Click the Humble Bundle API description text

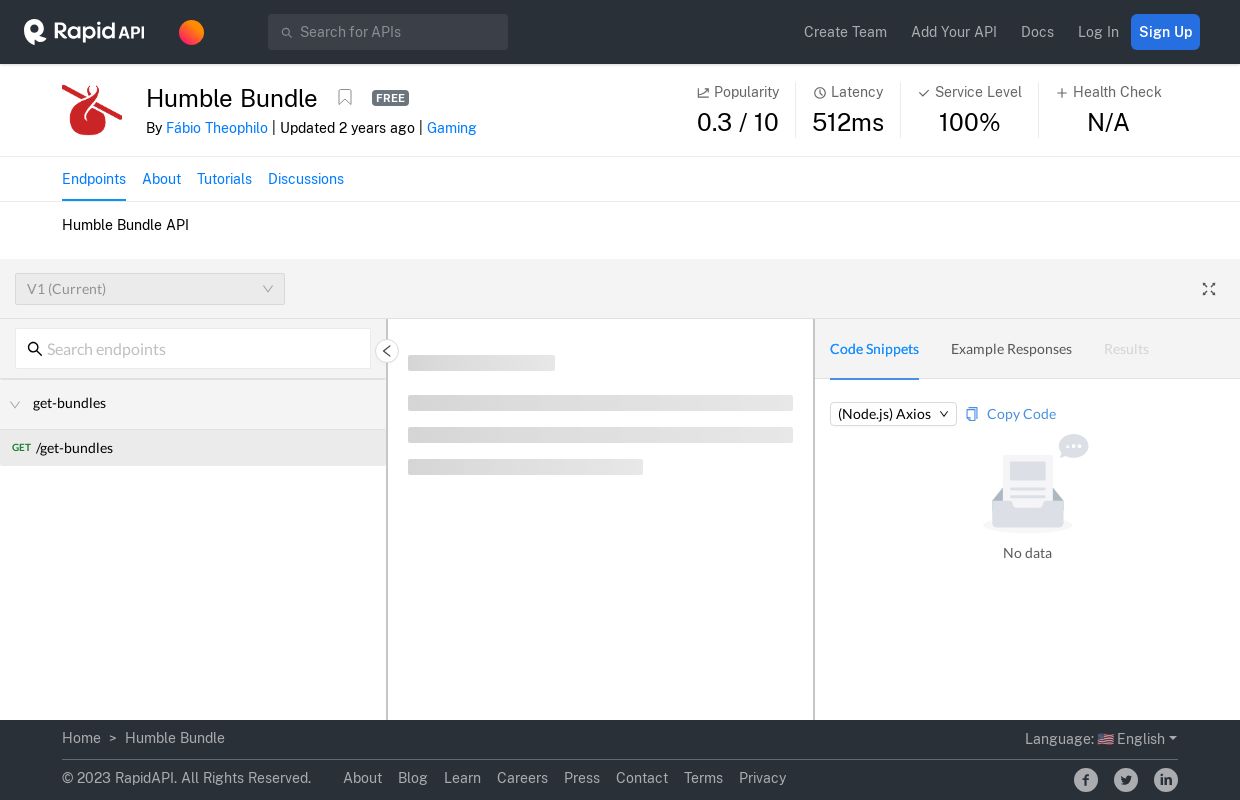pyautogui.click(x=125, y=225)
